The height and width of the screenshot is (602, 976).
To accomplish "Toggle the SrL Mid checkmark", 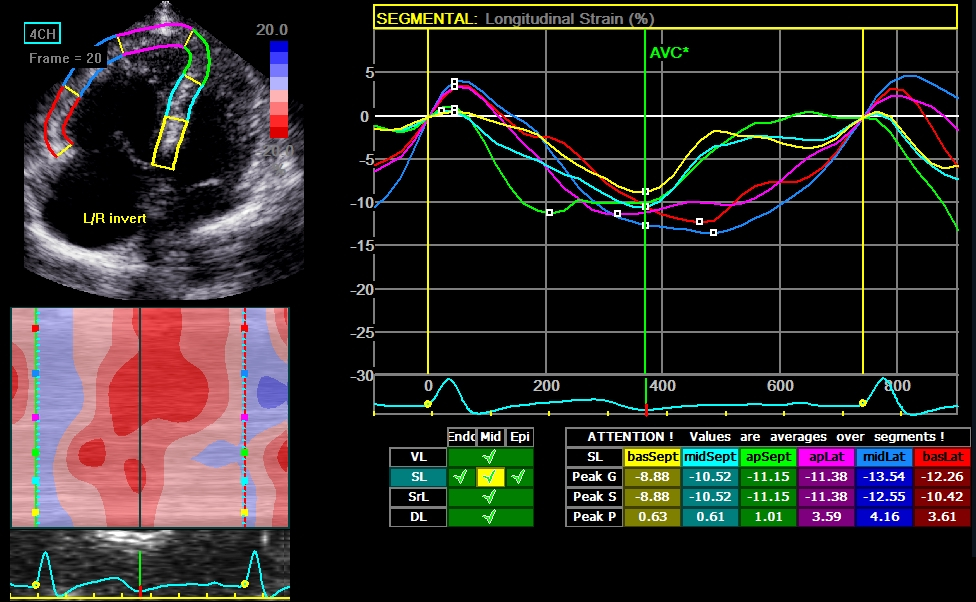I will click(x=490, y=497).
